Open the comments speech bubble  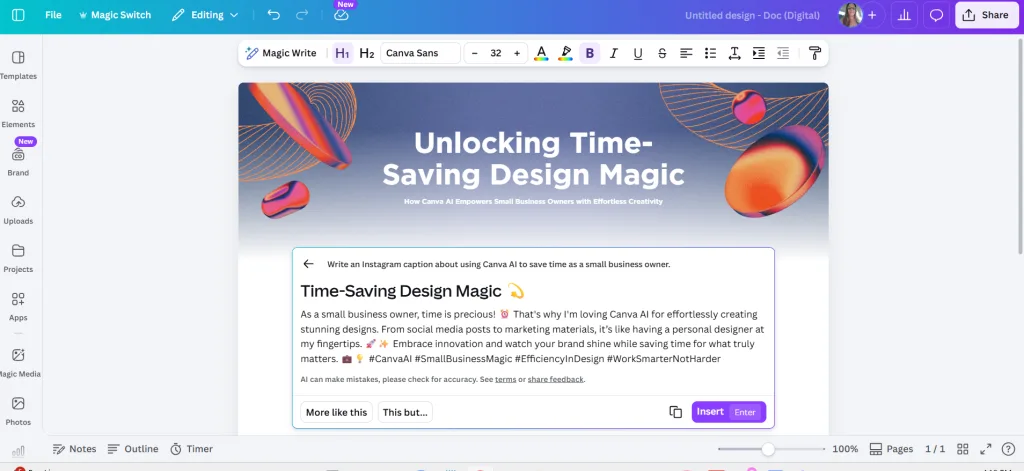coord(936,15)
